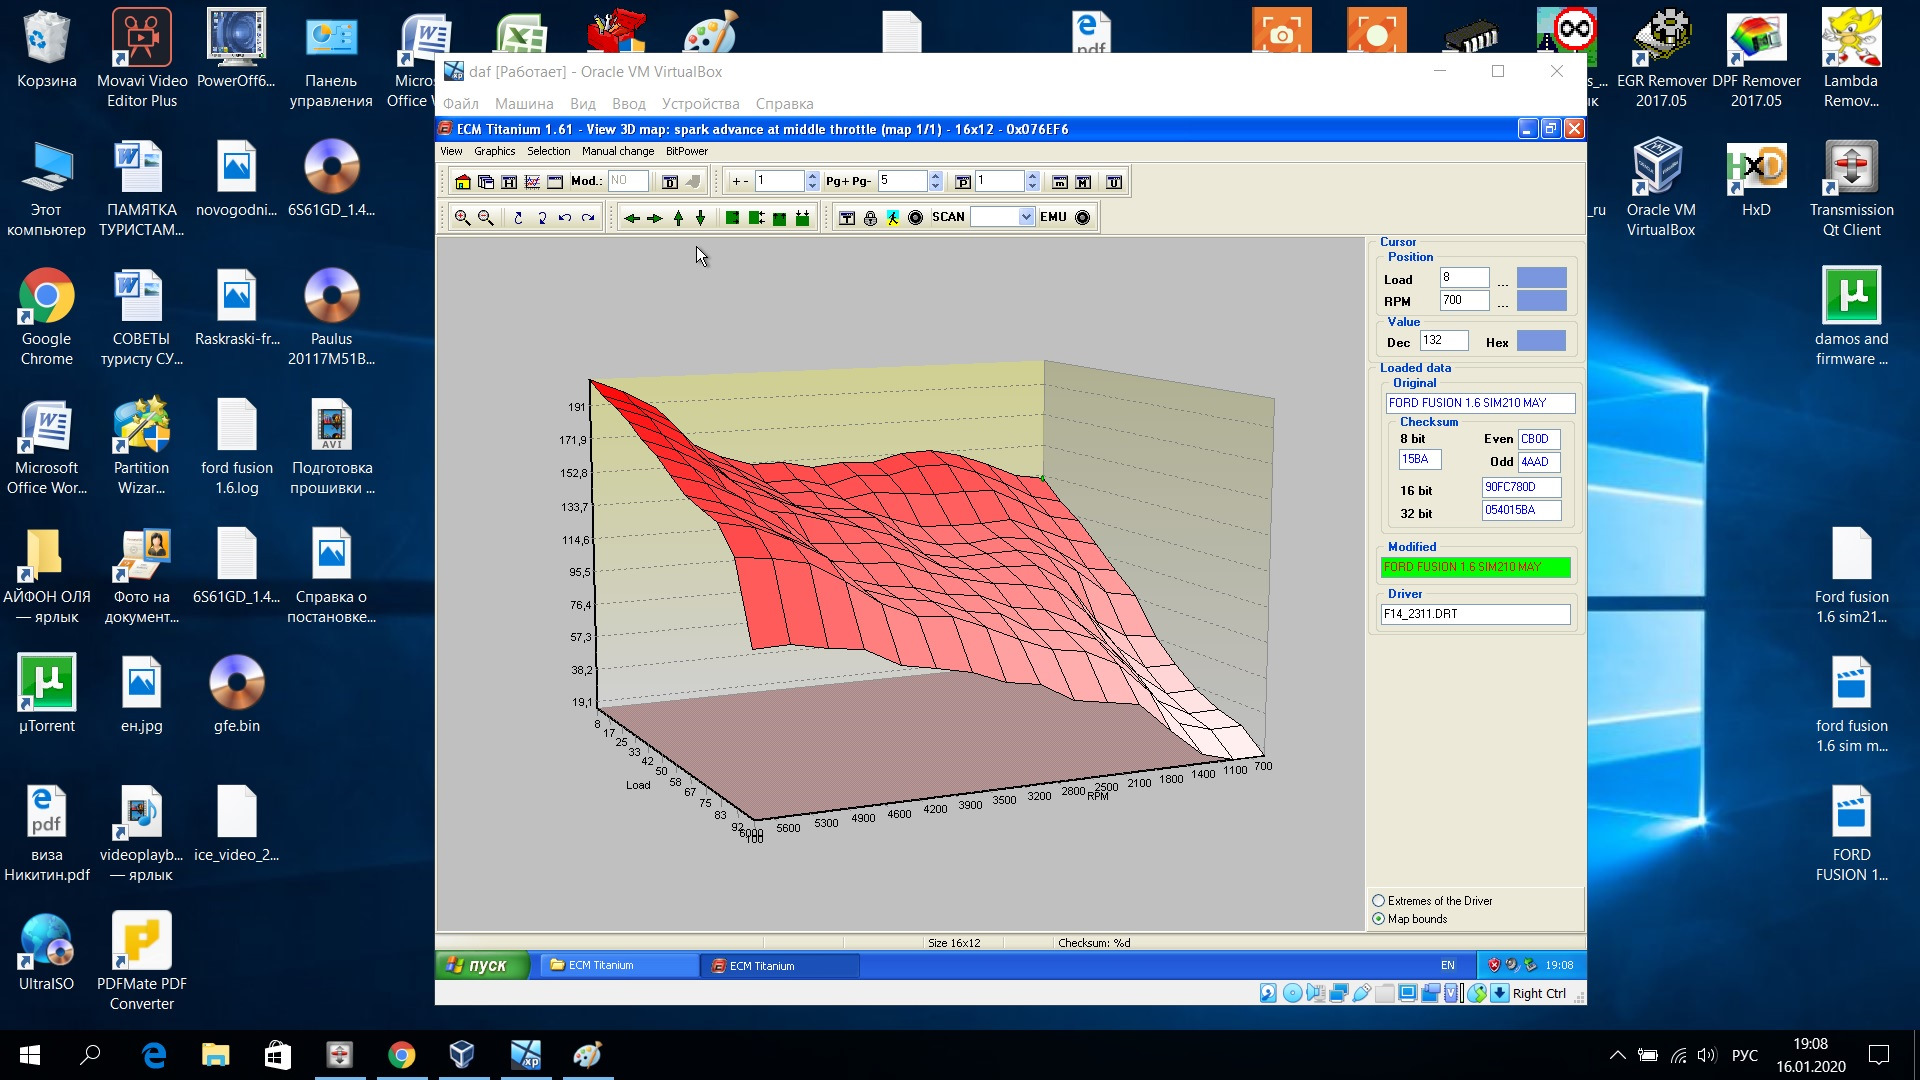The height and width of the screenshot is (1080, 1920).
Task: Click the padlock lock icon
Action: click(x=870, y=218)
